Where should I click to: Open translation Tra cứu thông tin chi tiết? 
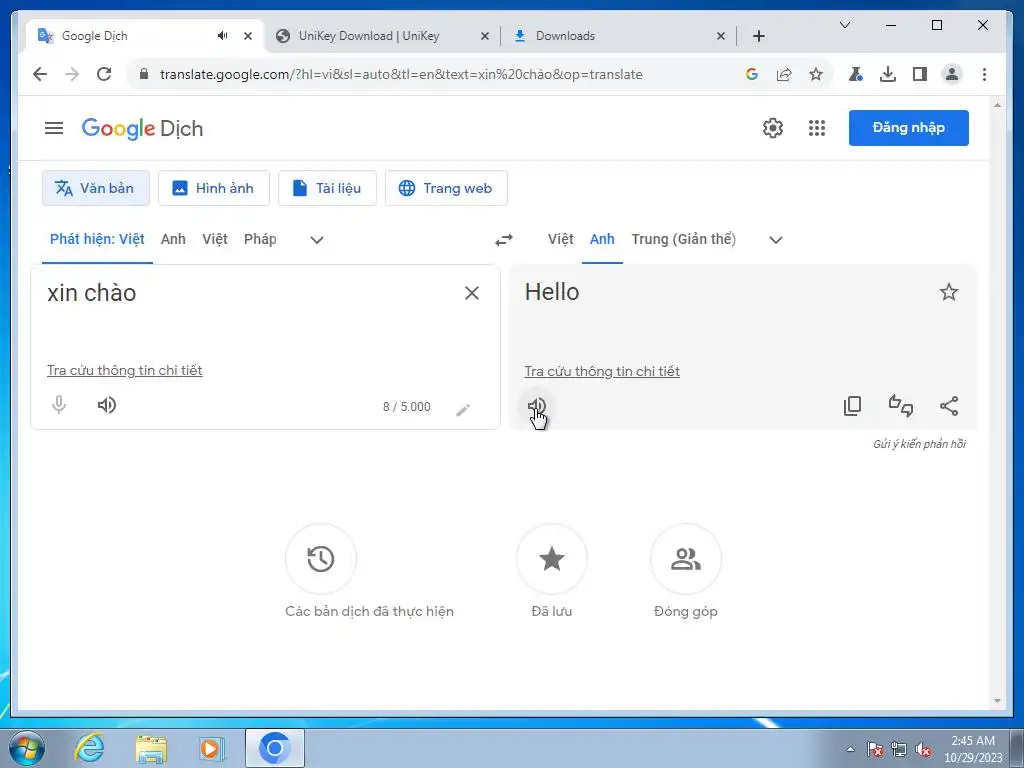click(602, 371)
